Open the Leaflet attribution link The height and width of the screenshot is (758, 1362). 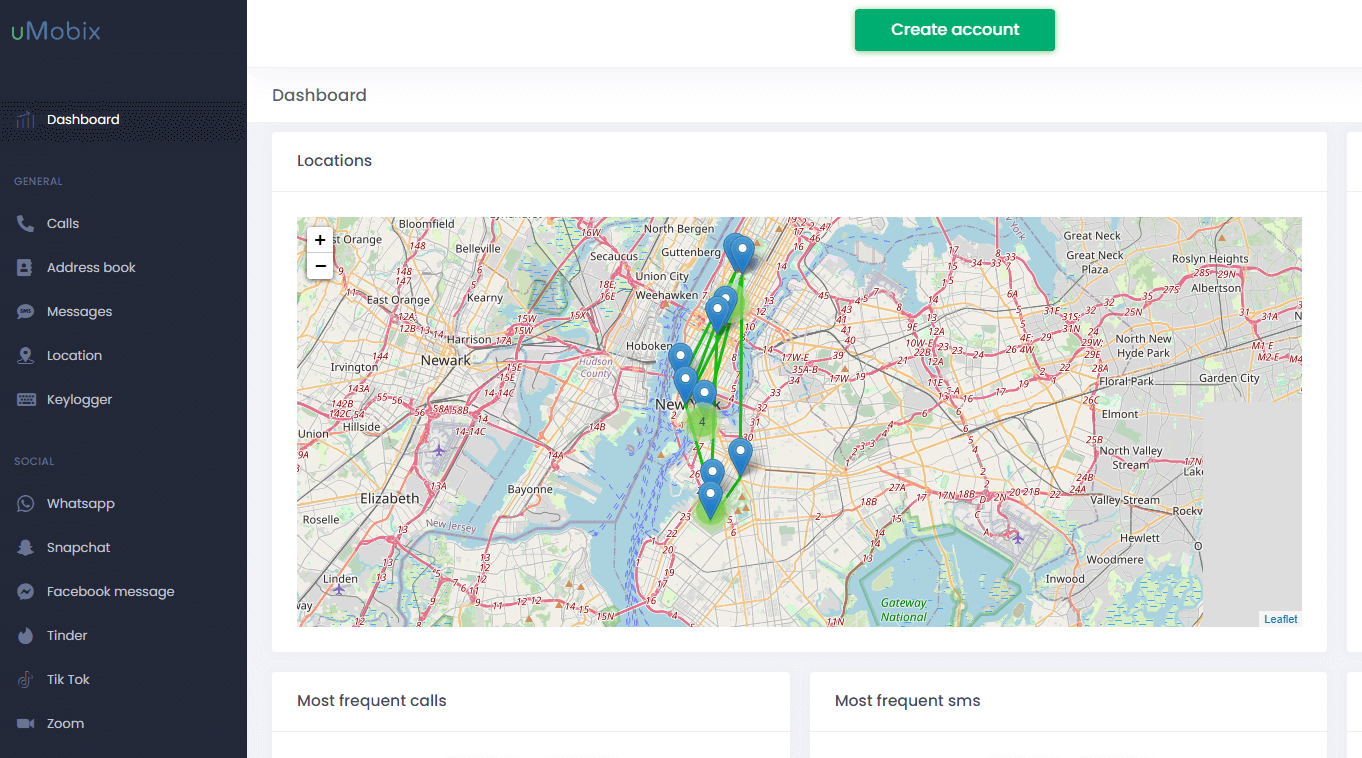(x=1280, y=619)
